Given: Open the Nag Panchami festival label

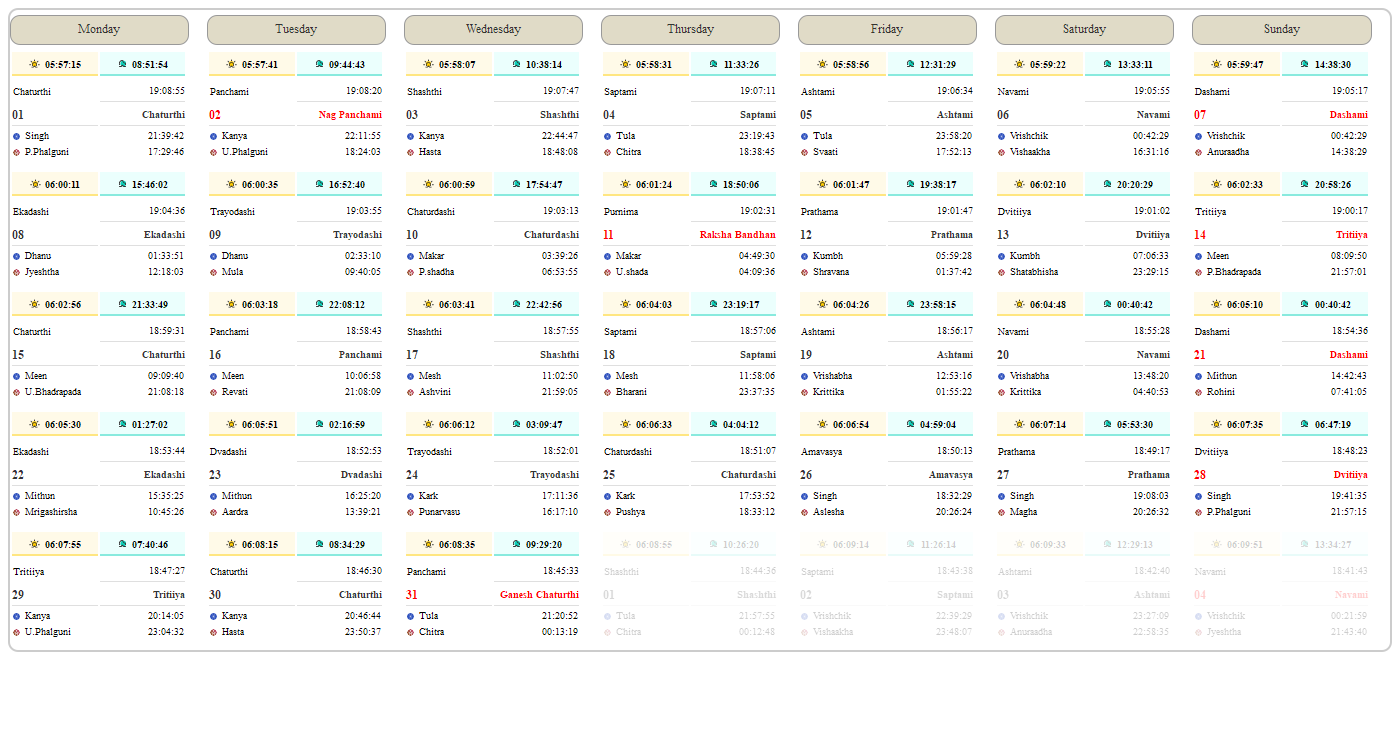Looking at the screenshot, I should (350, 115).
